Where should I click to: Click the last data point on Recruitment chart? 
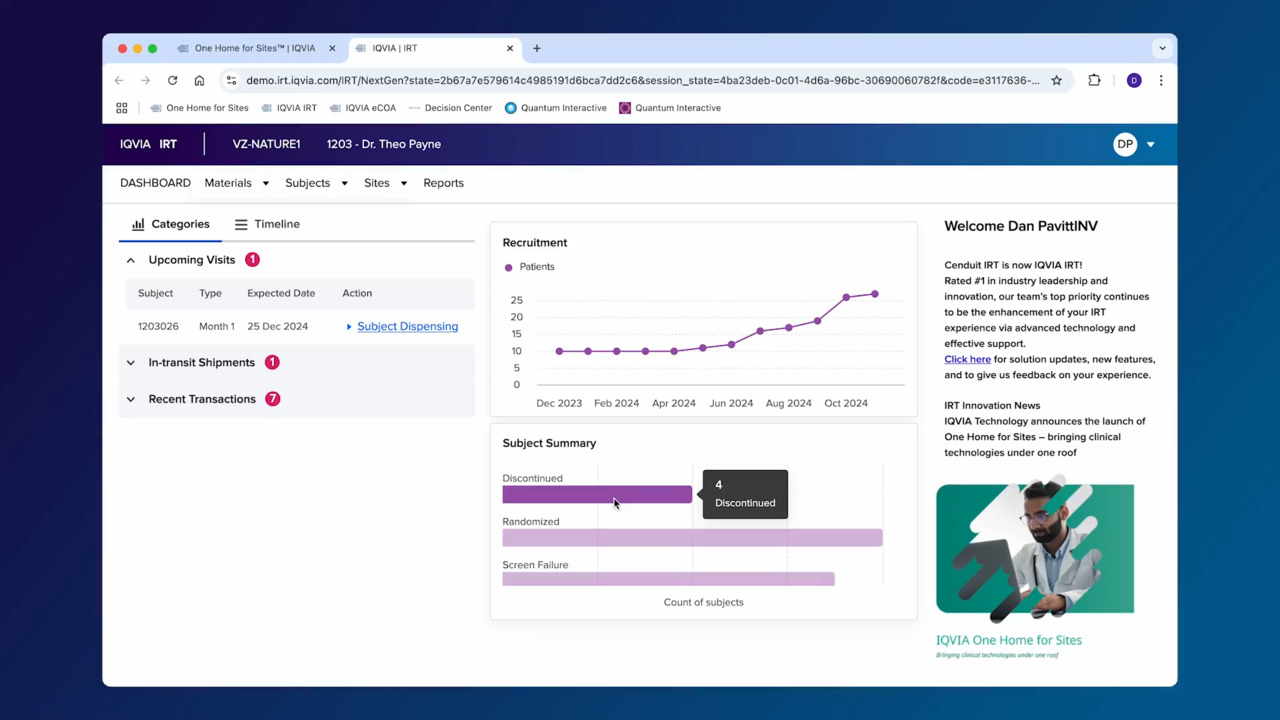pos(875,294)
